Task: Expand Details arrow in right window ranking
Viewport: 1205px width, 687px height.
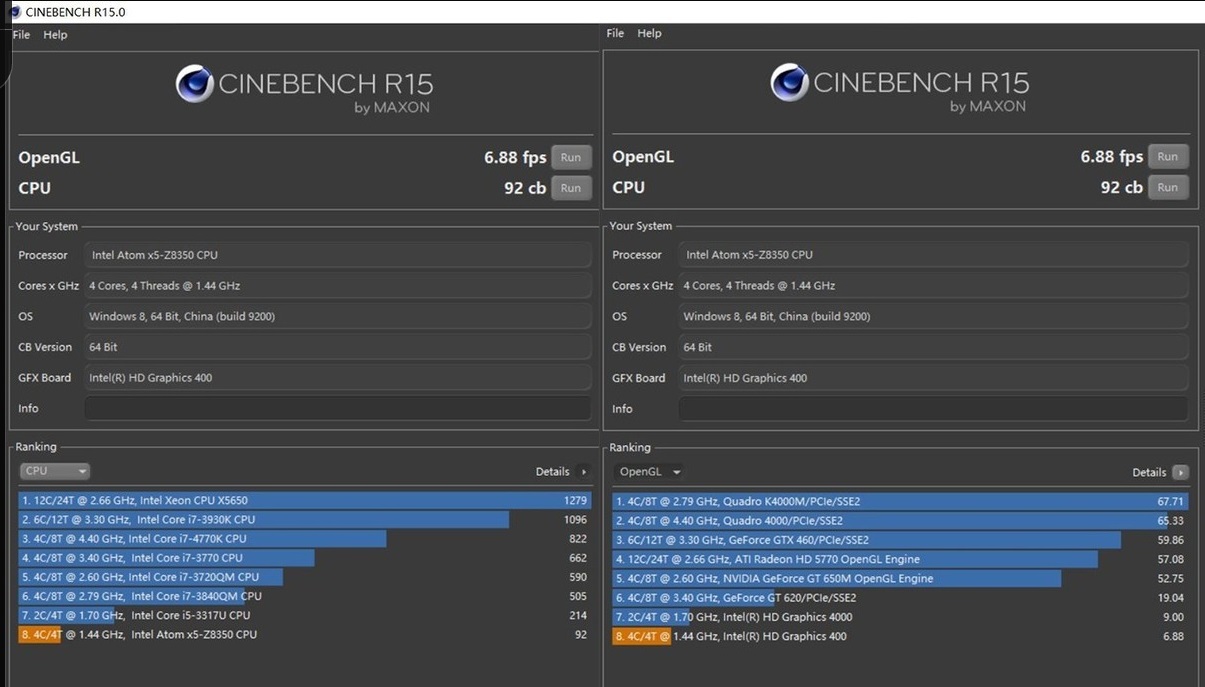Action: point(1181,472)
